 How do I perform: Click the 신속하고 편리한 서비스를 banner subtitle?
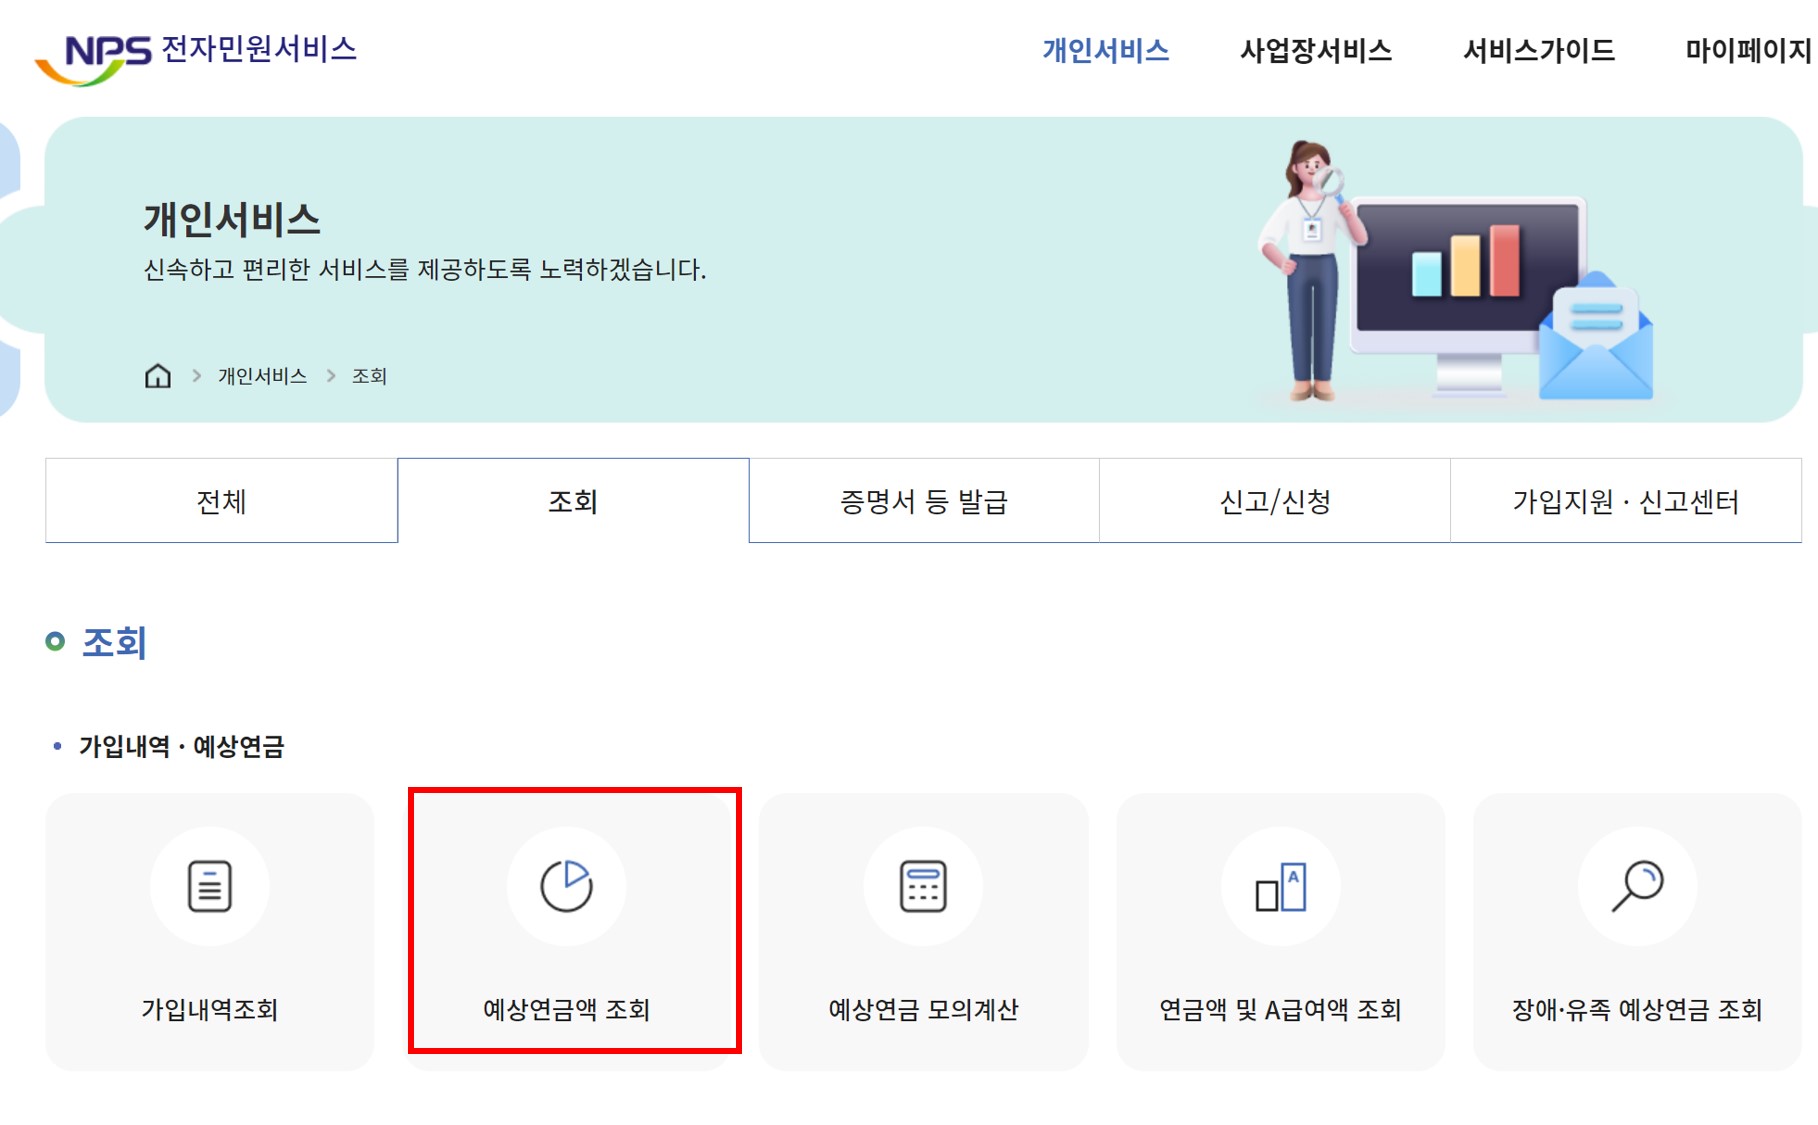[425, 269]
